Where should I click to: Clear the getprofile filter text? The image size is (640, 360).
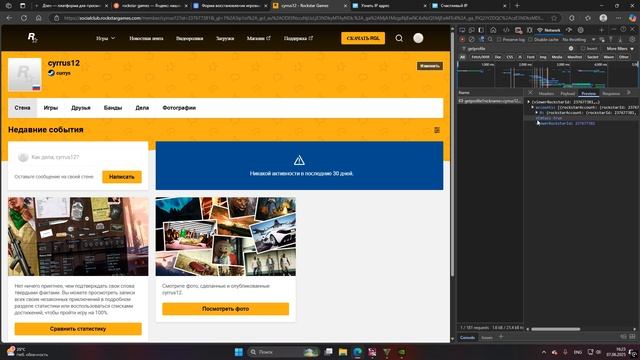tap(571, 49)
